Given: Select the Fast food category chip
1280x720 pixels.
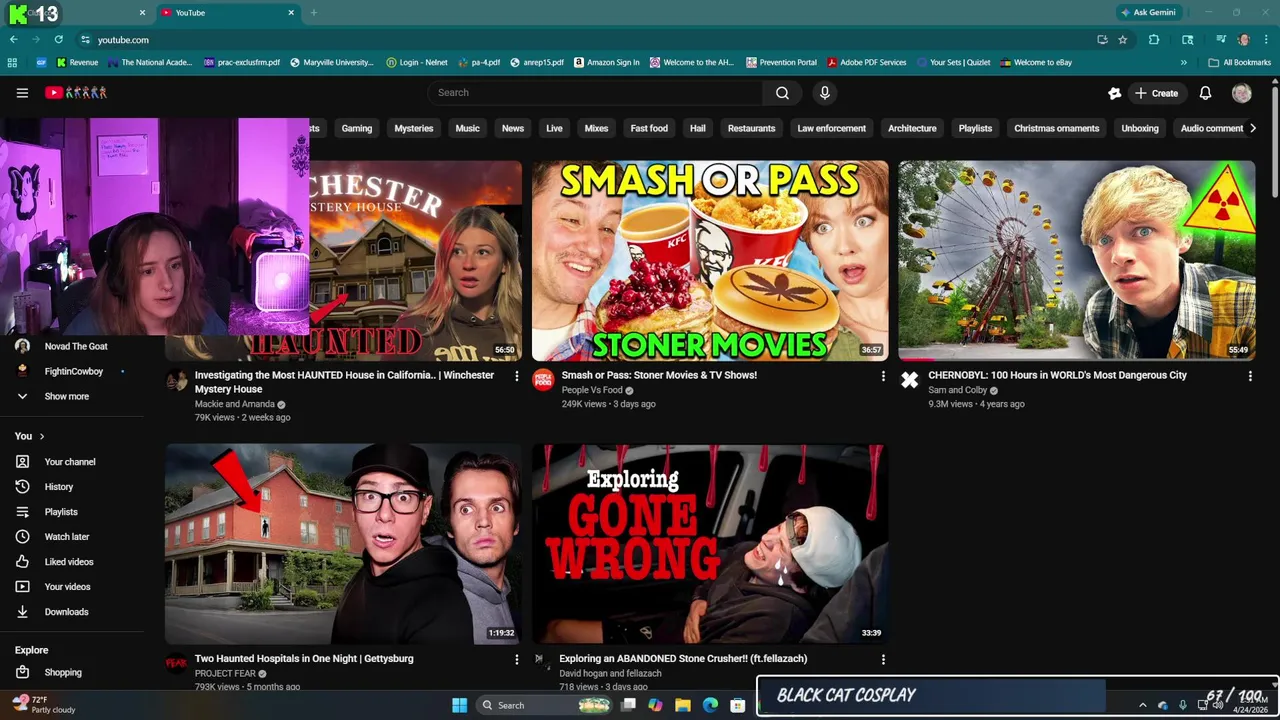Looking at the screenshot, I should 649,128.
